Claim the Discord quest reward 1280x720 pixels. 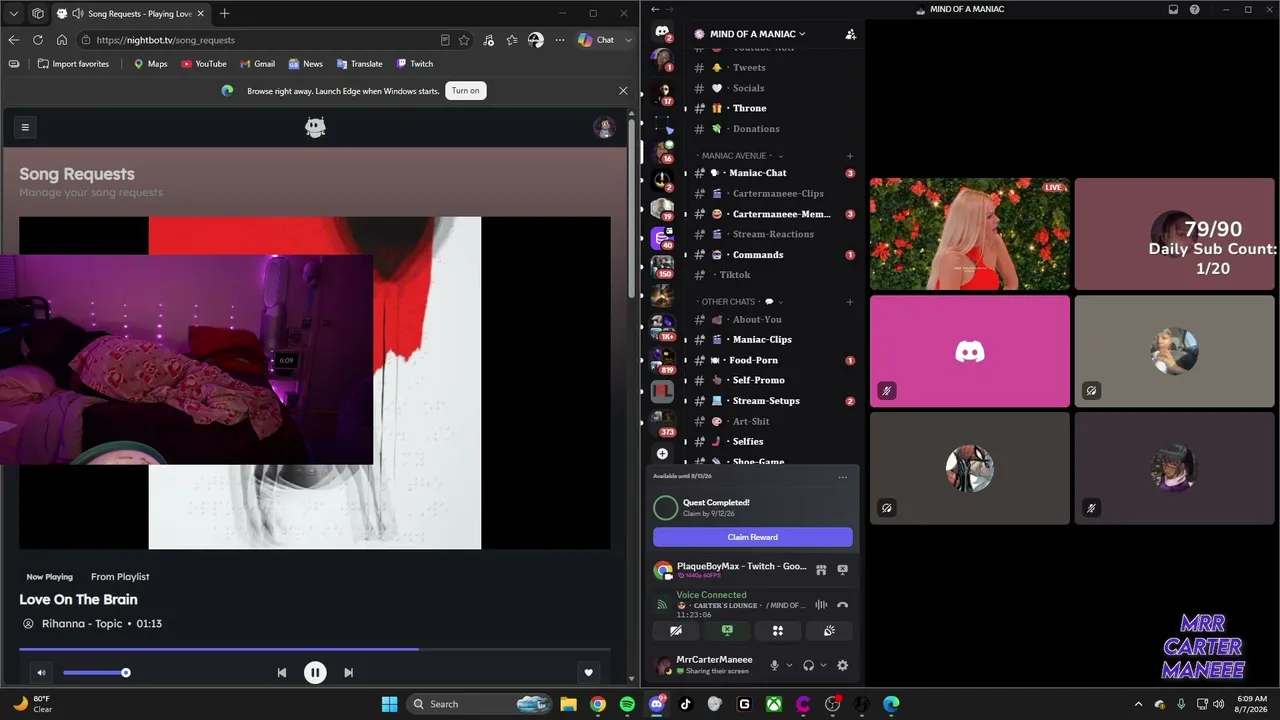pyautogui.click(x=753, y=537)
